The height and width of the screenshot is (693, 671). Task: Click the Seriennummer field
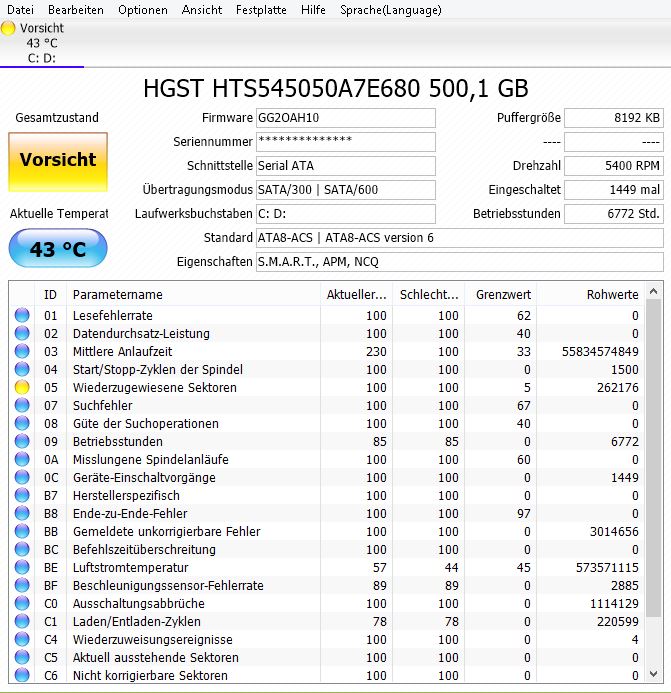[x=346, y=142]
